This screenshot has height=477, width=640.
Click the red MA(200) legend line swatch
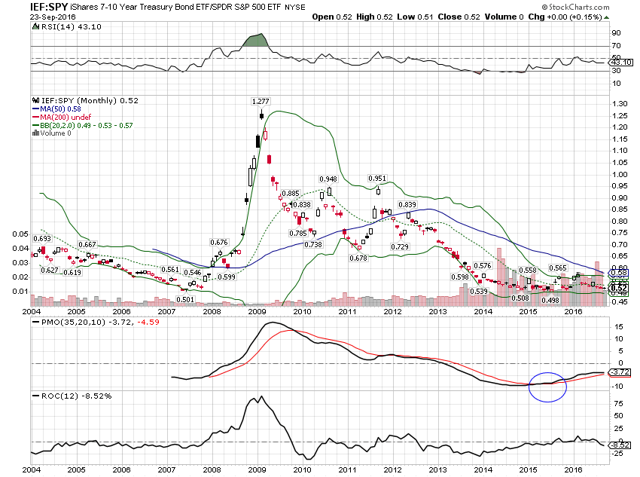point(36,118)
